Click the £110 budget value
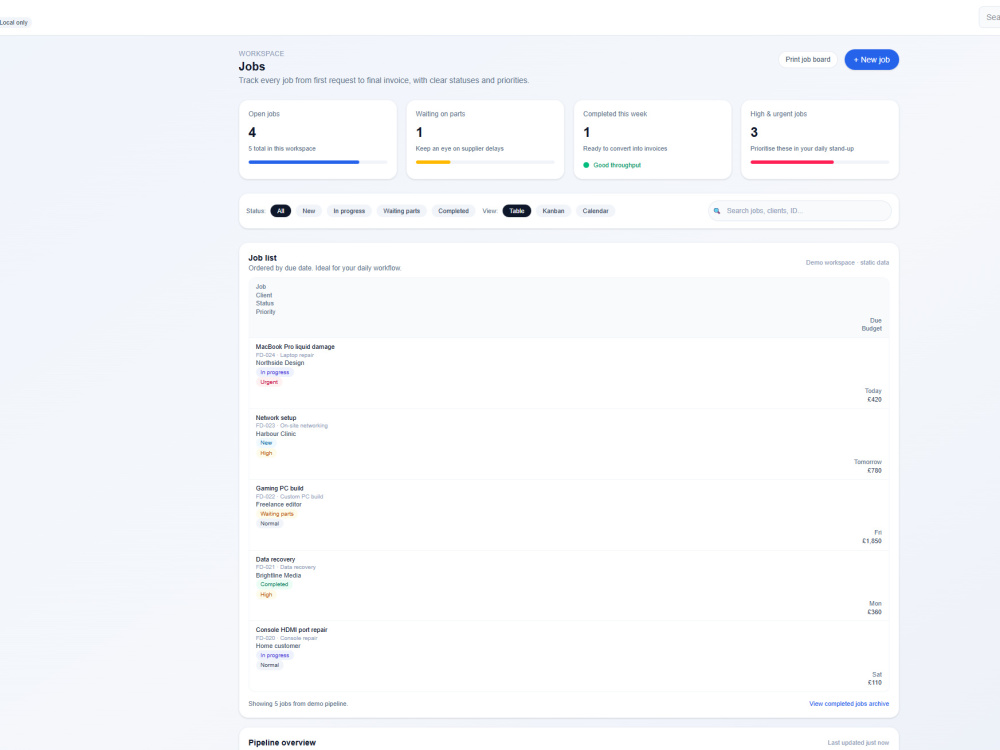The image size is (1000, 750). (874, 683)
